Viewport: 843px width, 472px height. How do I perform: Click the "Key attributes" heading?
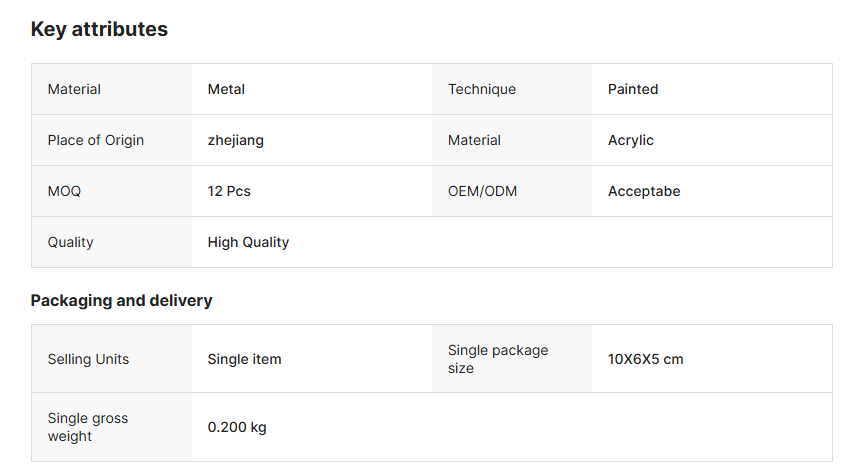(x=99, y=30)
